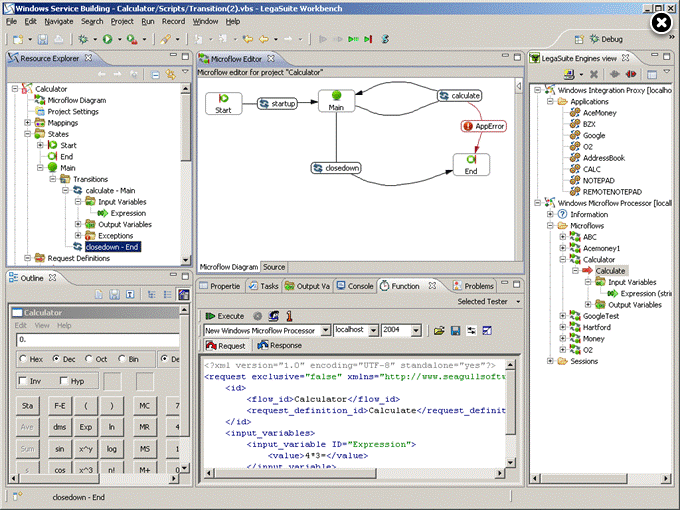Select the Hex radio button
The image size is (680, 510).
(23, 359)
